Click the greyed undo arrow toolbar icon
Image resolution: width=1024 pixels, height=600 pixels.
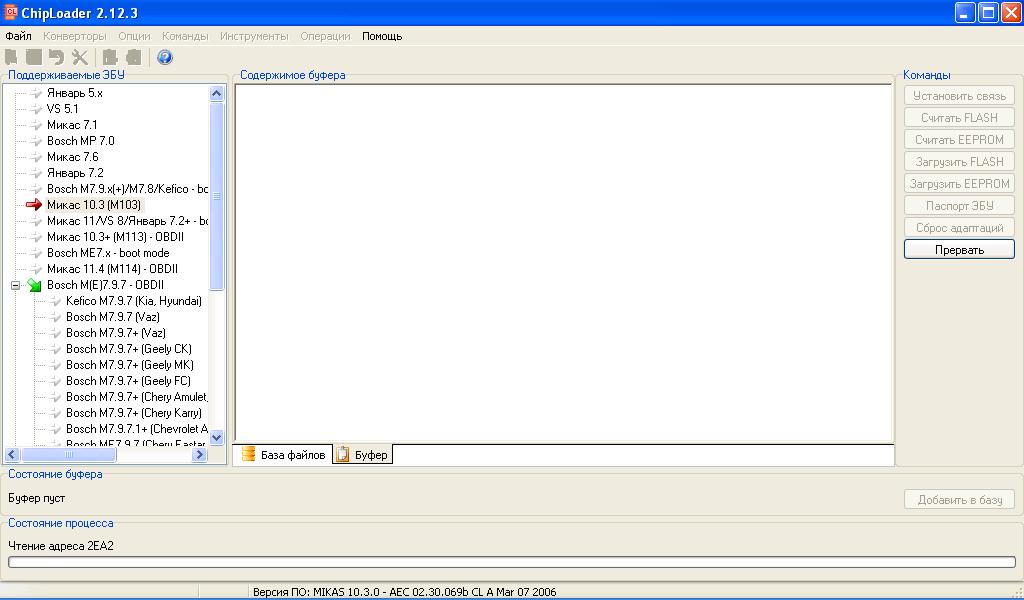point(57,57)
